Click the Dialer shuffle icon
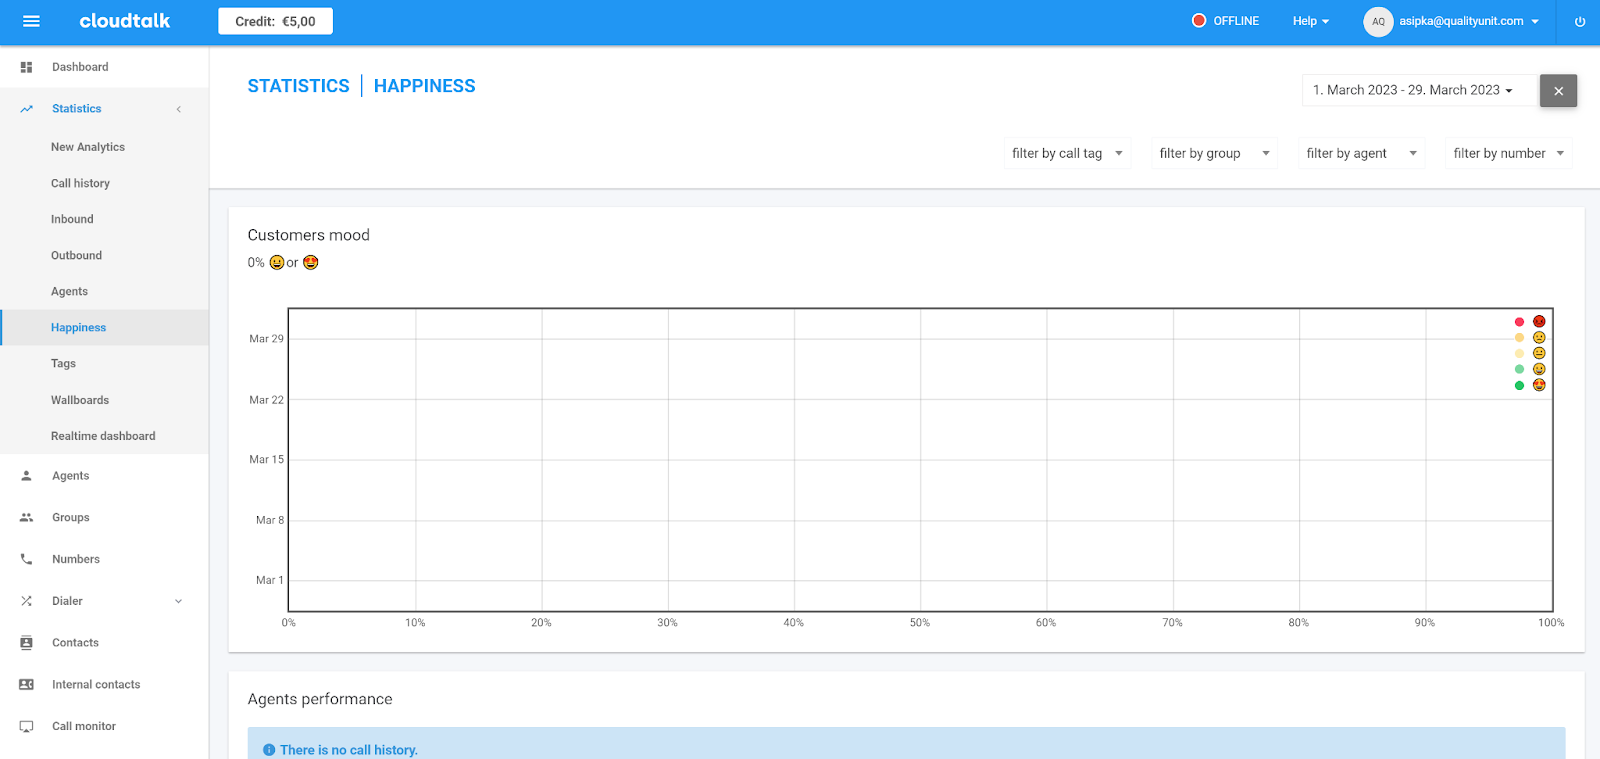1600x759 pixels. click(27, 601)
